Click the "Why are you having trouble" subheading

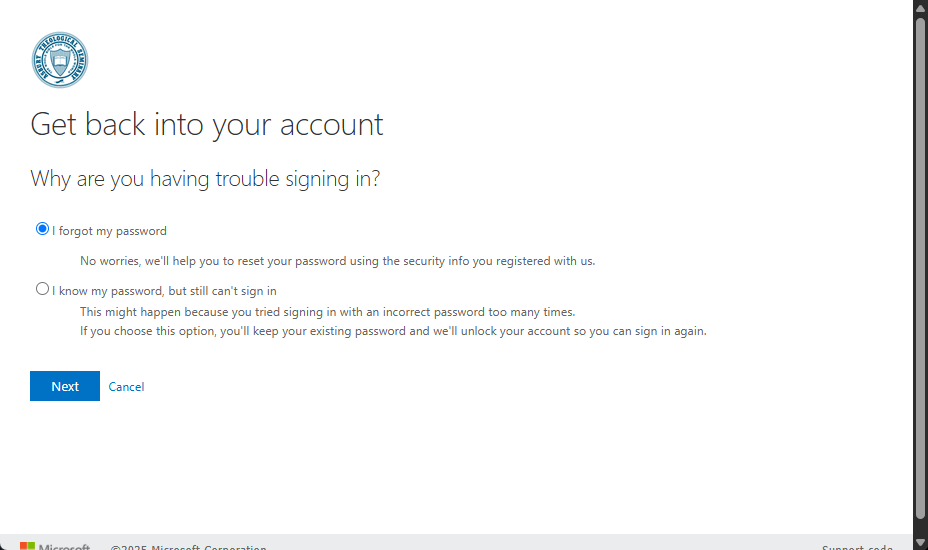pyautogui.click(x=205, y=180)
